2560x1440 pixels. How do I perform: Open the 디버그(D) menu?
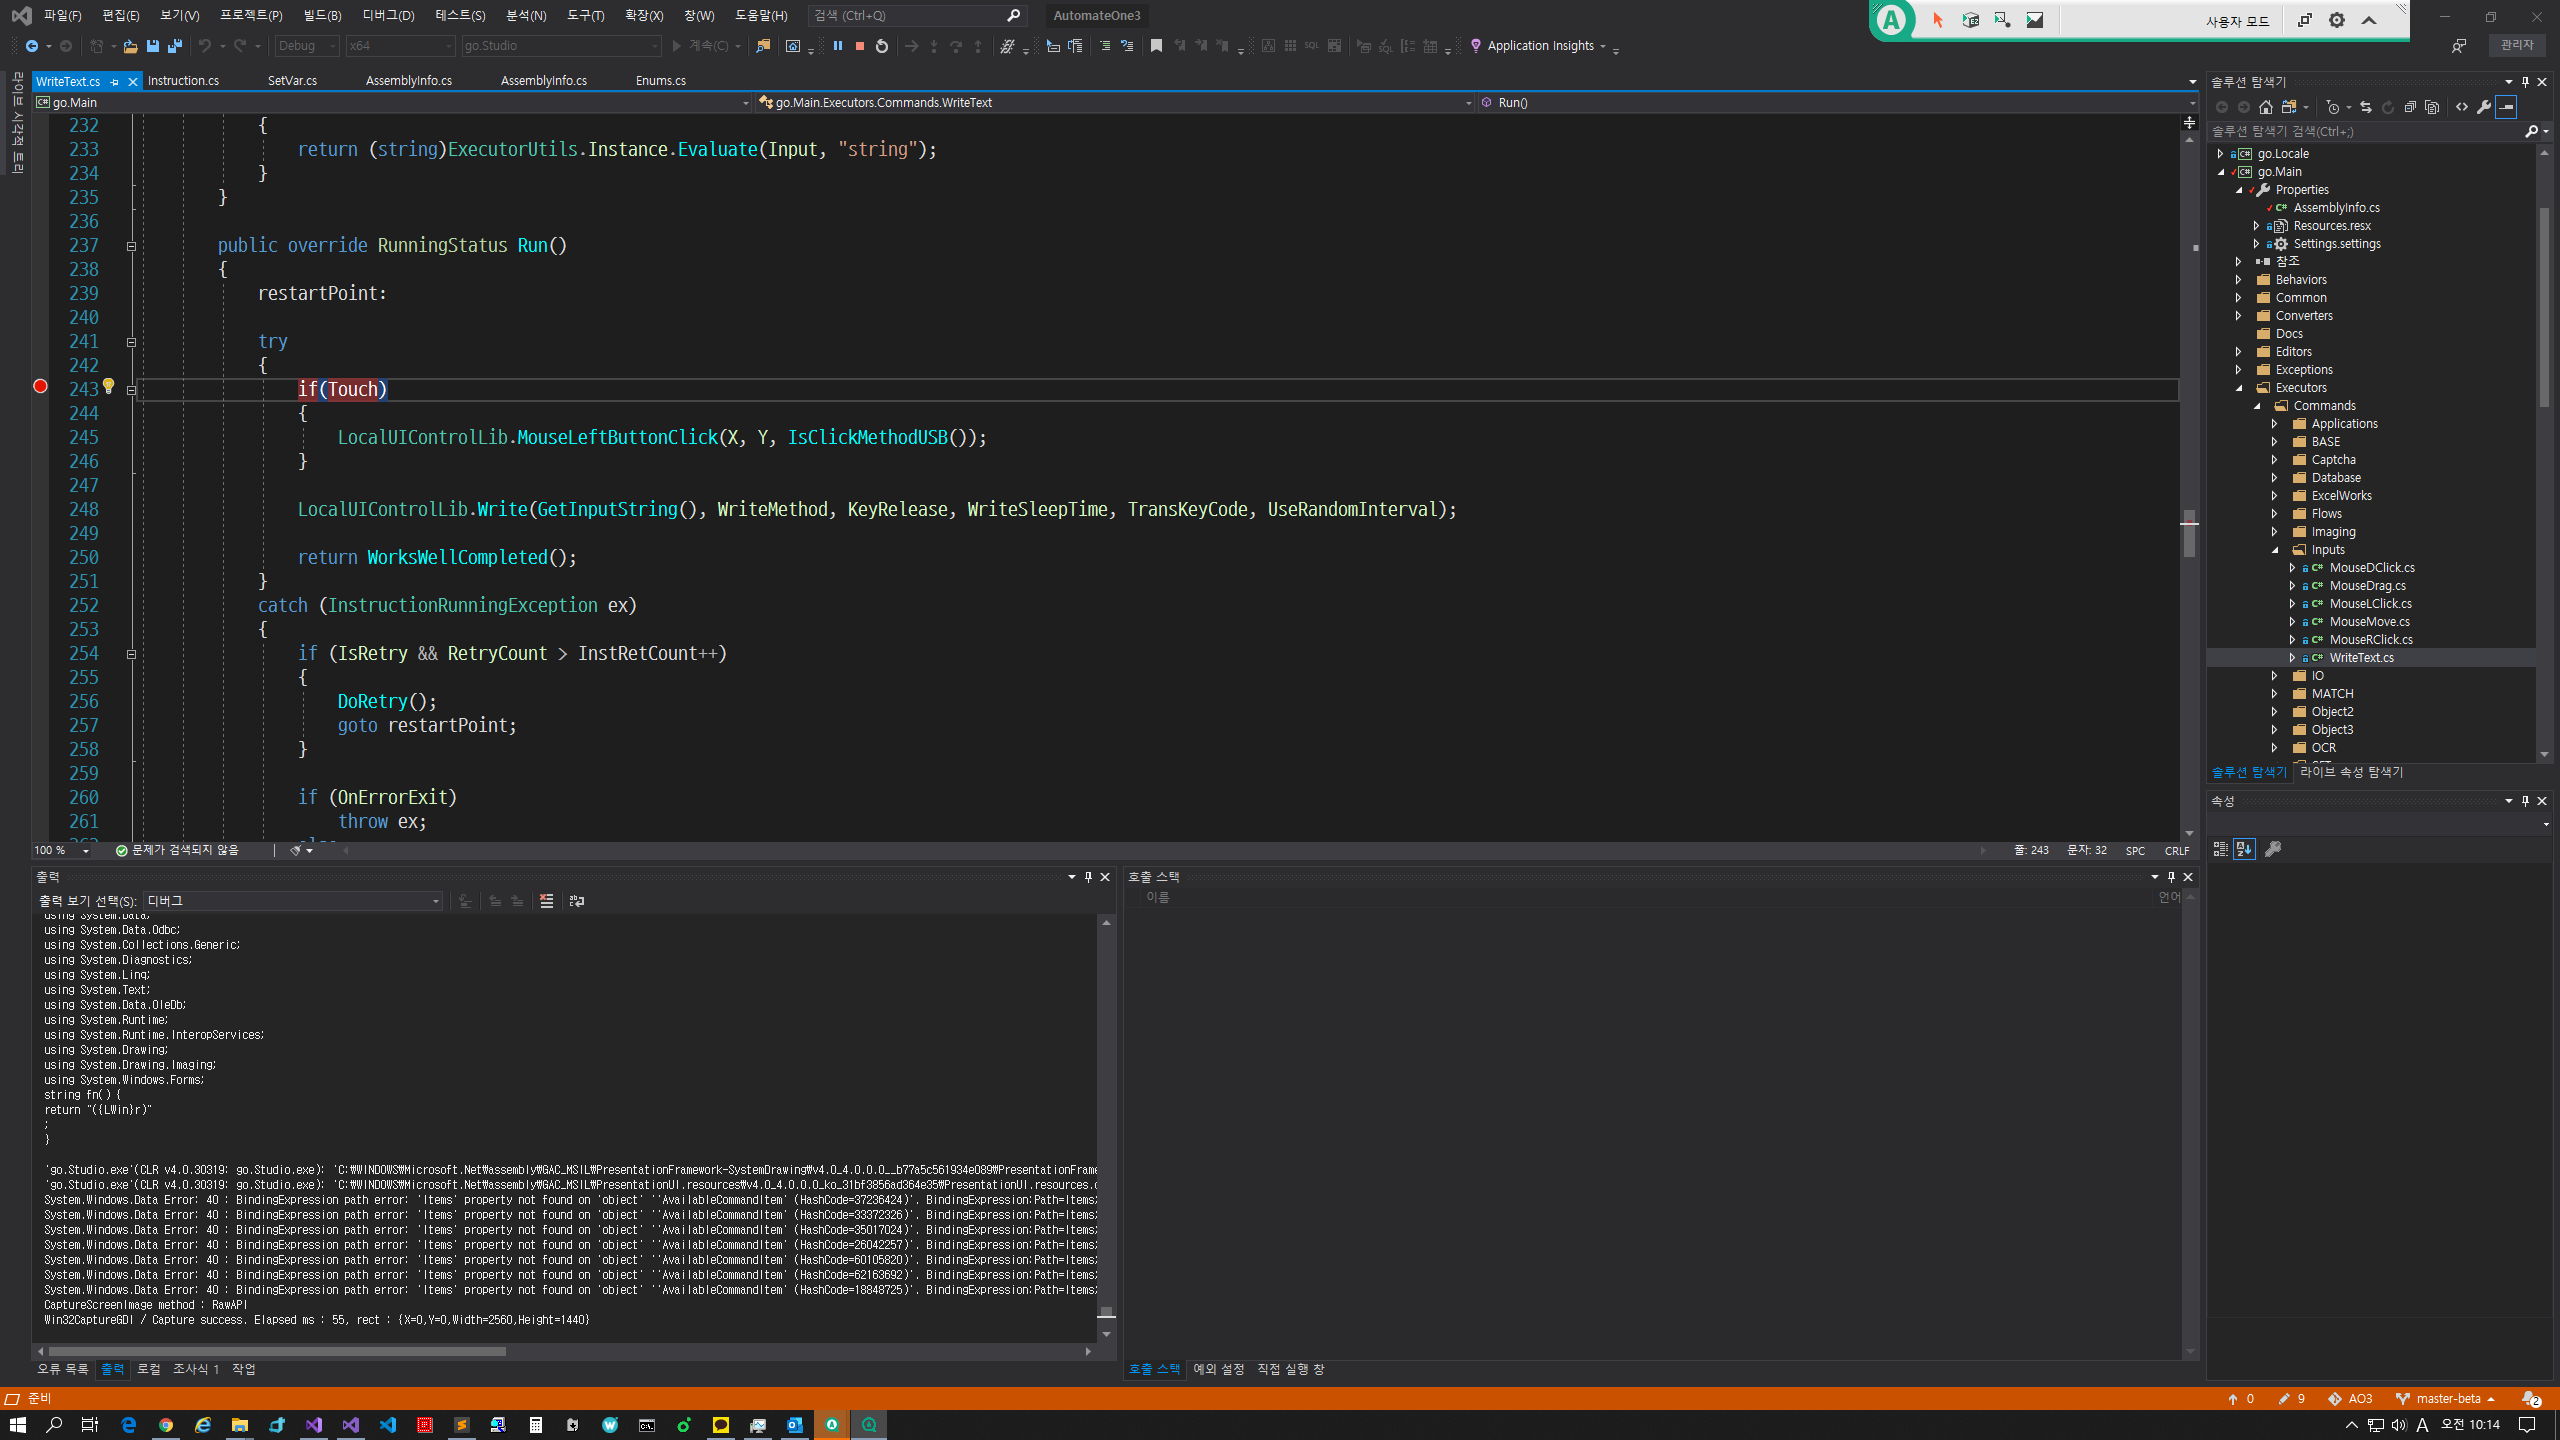pos(388,15)
